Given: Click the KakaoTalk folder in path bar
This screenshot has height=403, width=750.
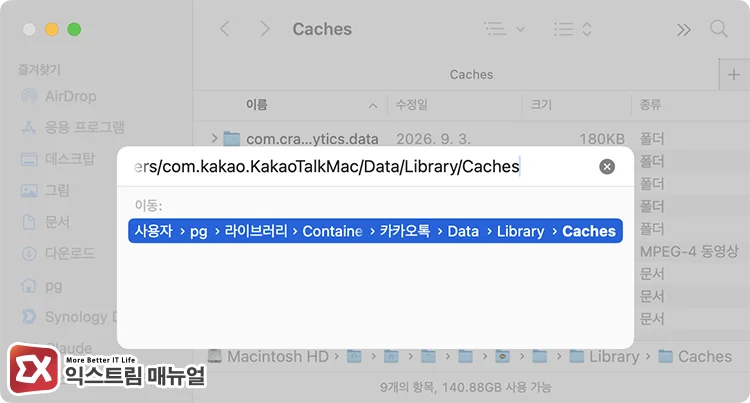Looking at the screenshot, I should [502, 357].
